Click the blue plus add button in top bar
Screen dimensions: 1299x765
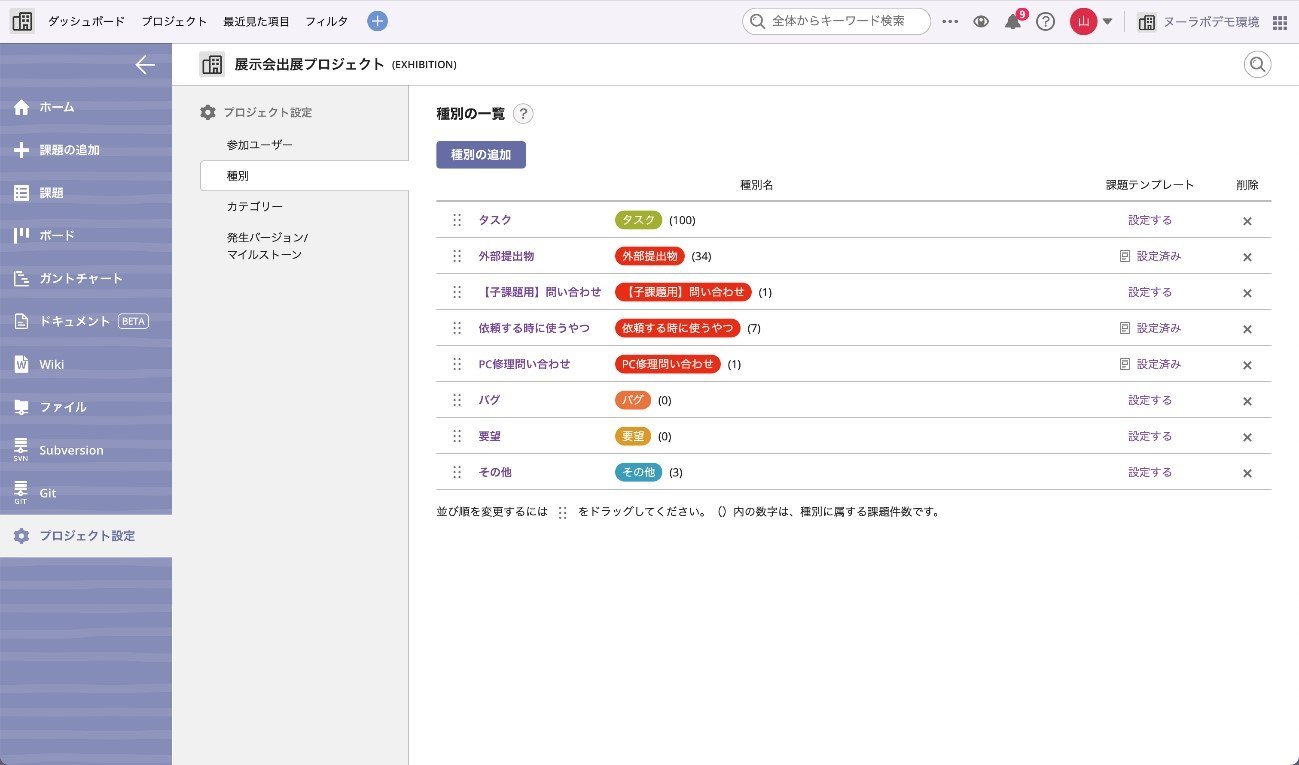377,21
